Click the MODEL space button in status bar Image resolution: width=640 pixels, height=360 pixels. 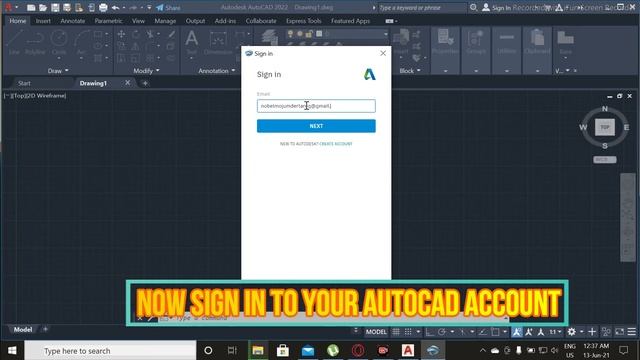[x=376, y=332]
